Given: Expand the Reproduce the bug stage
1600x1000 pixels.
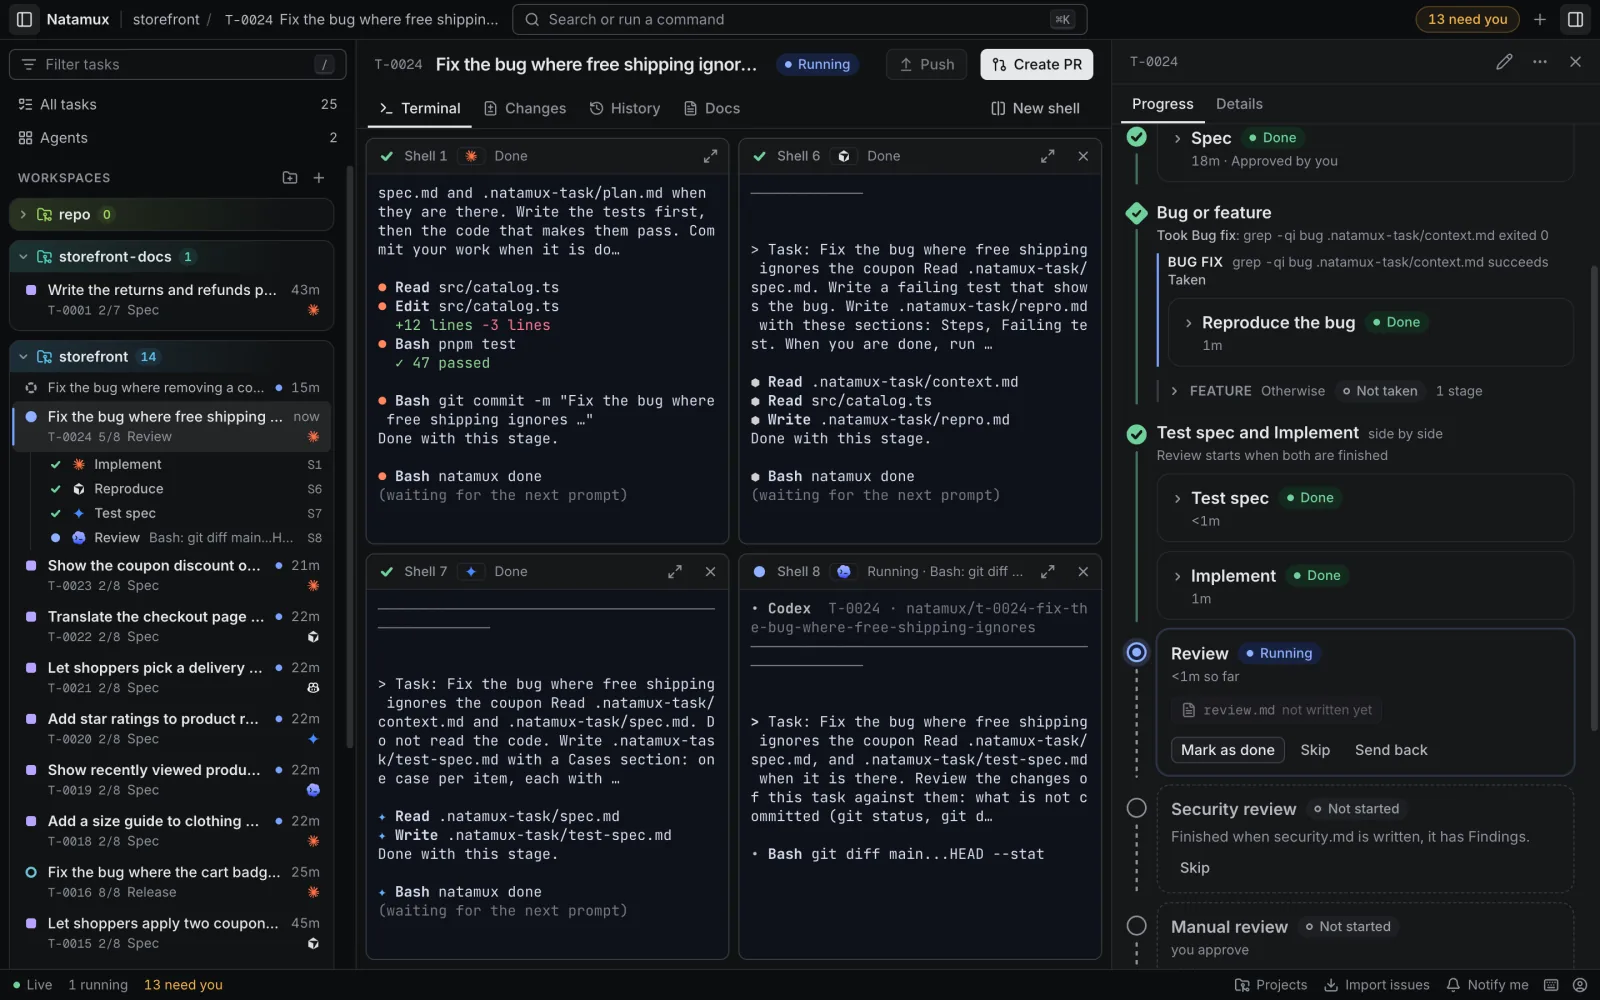Looking at the screenshot, I should click(1188, 323).
